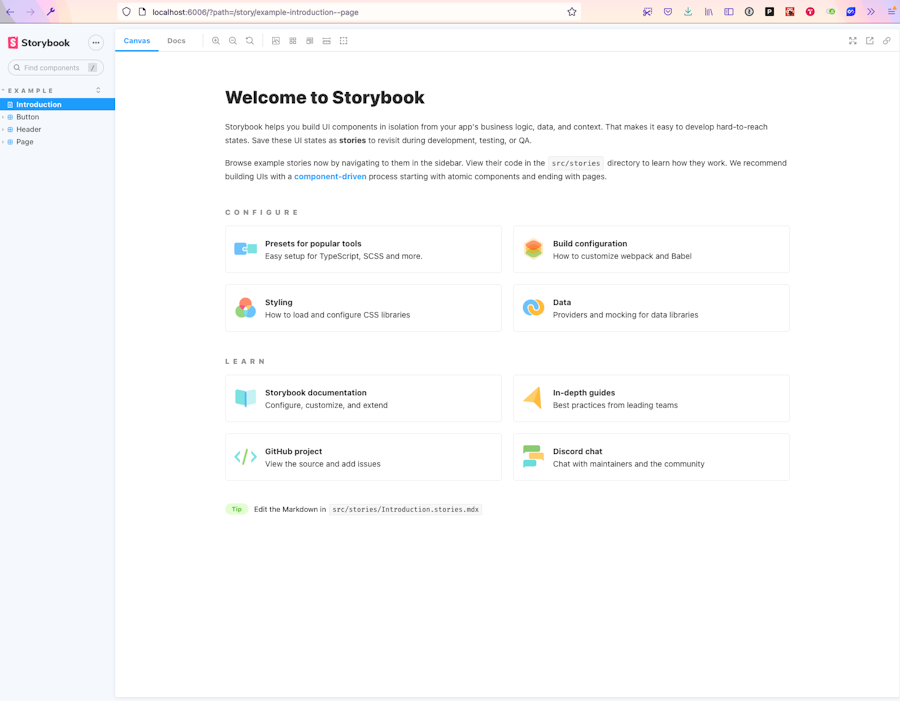Open canvas in new tab

[870, 41]
